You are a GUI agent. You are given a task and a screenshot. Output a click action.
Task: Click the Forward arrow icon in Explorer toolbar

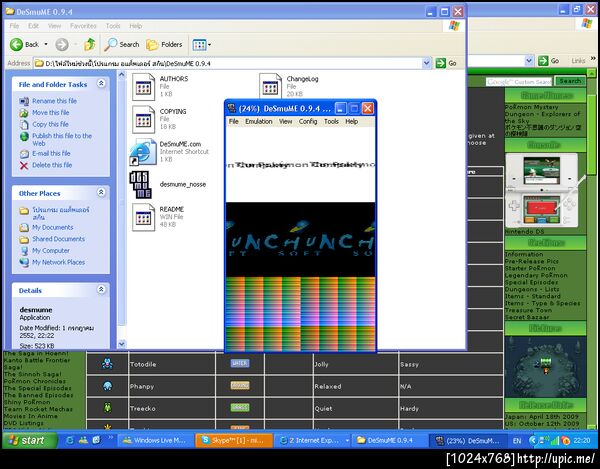[x=62, y=45]
